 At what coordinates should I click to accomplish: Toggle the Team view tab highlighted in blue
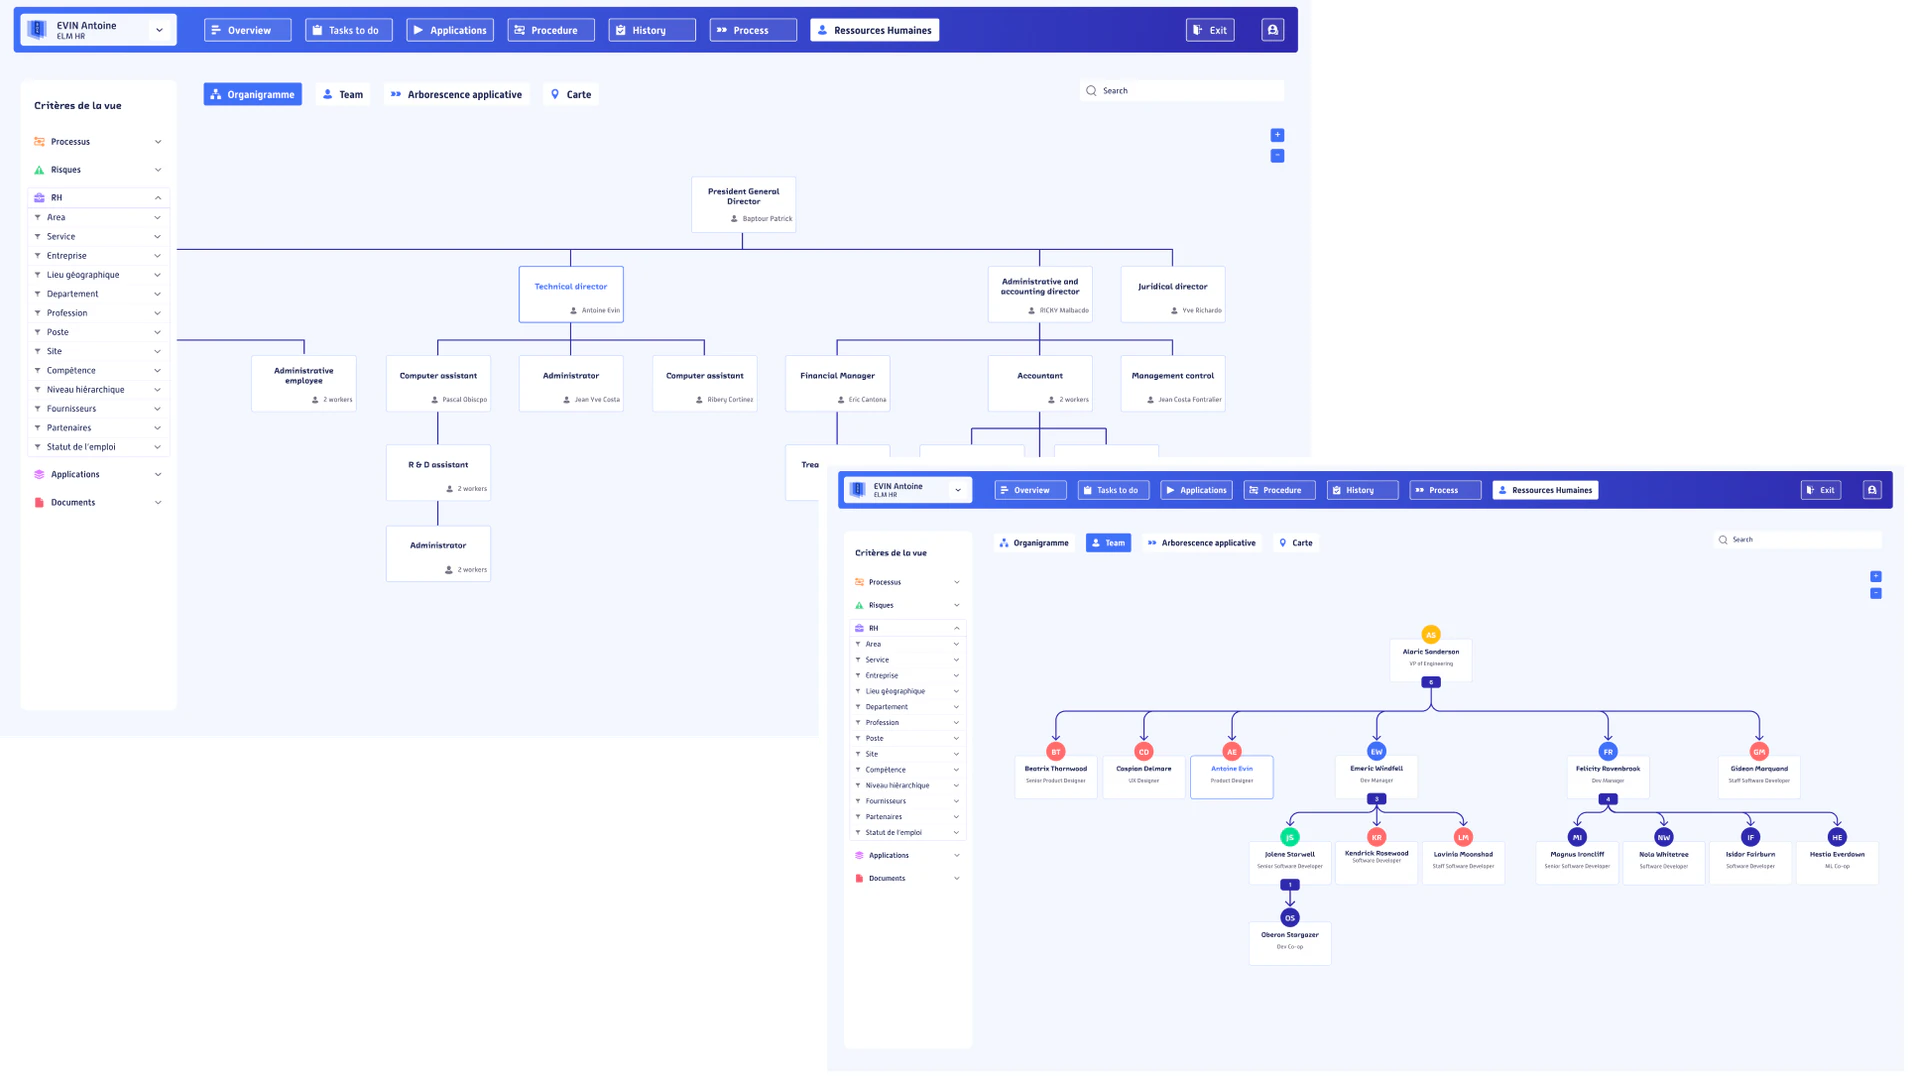point(1108,542)
